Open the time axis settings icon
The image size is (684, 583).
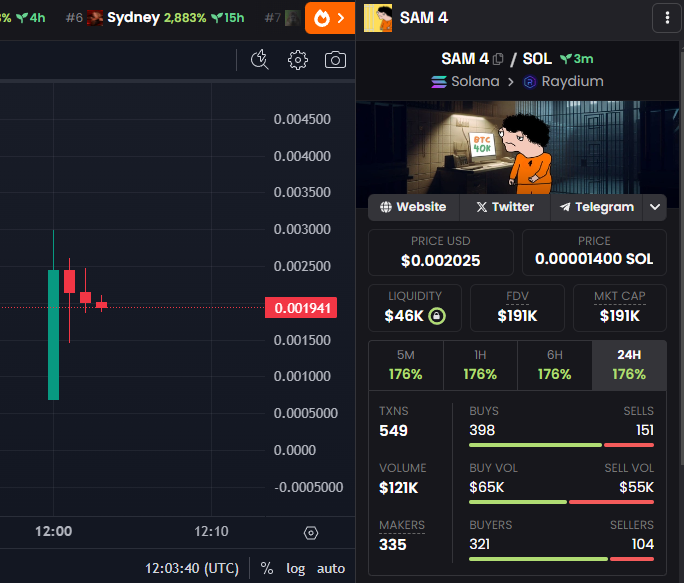[311, 533]
